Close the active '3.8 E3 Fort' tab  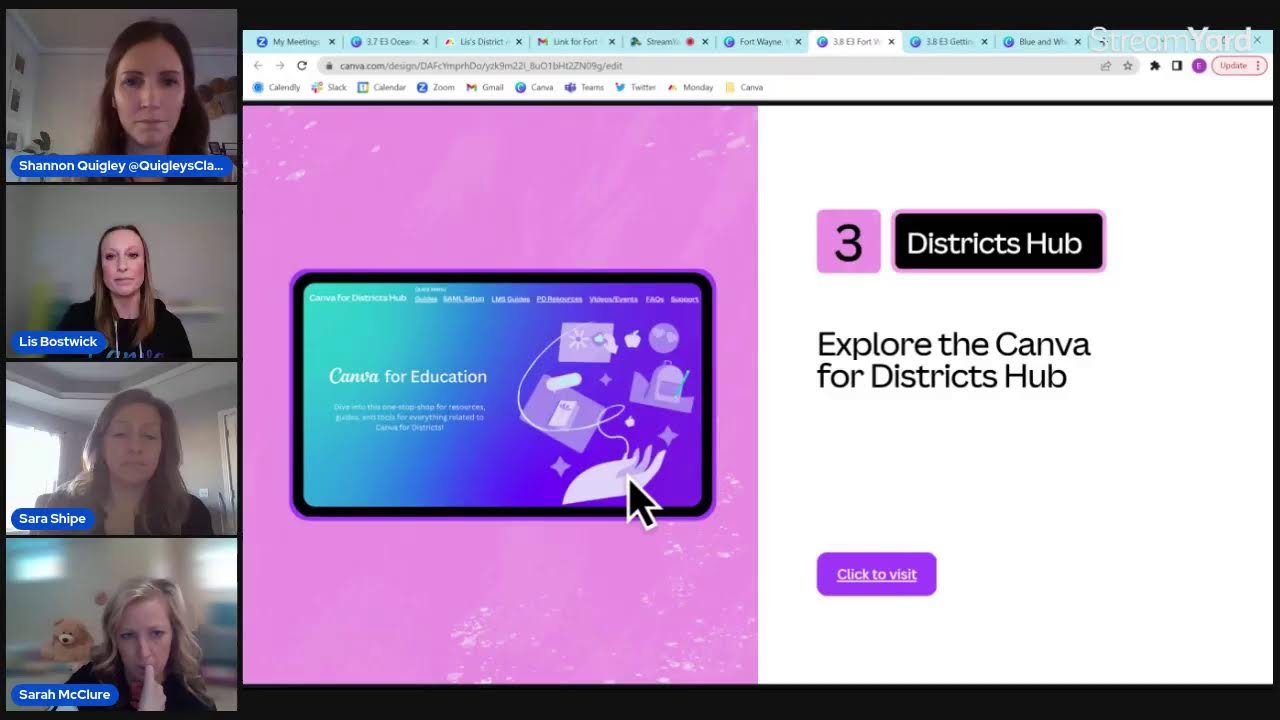(891, 42)
